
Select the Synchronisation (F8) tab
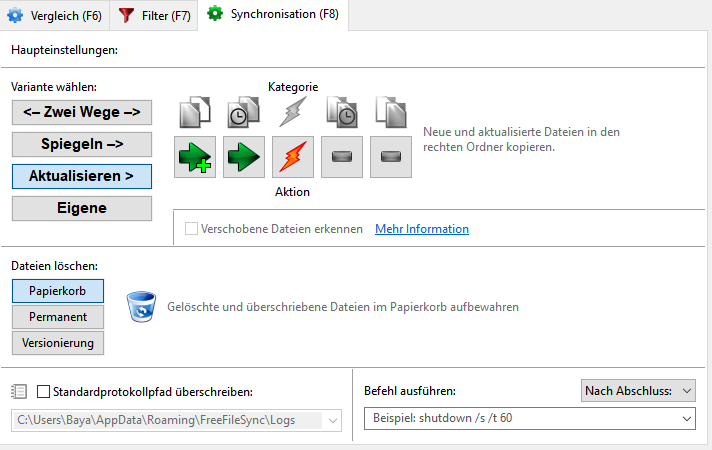coord(273,15)
